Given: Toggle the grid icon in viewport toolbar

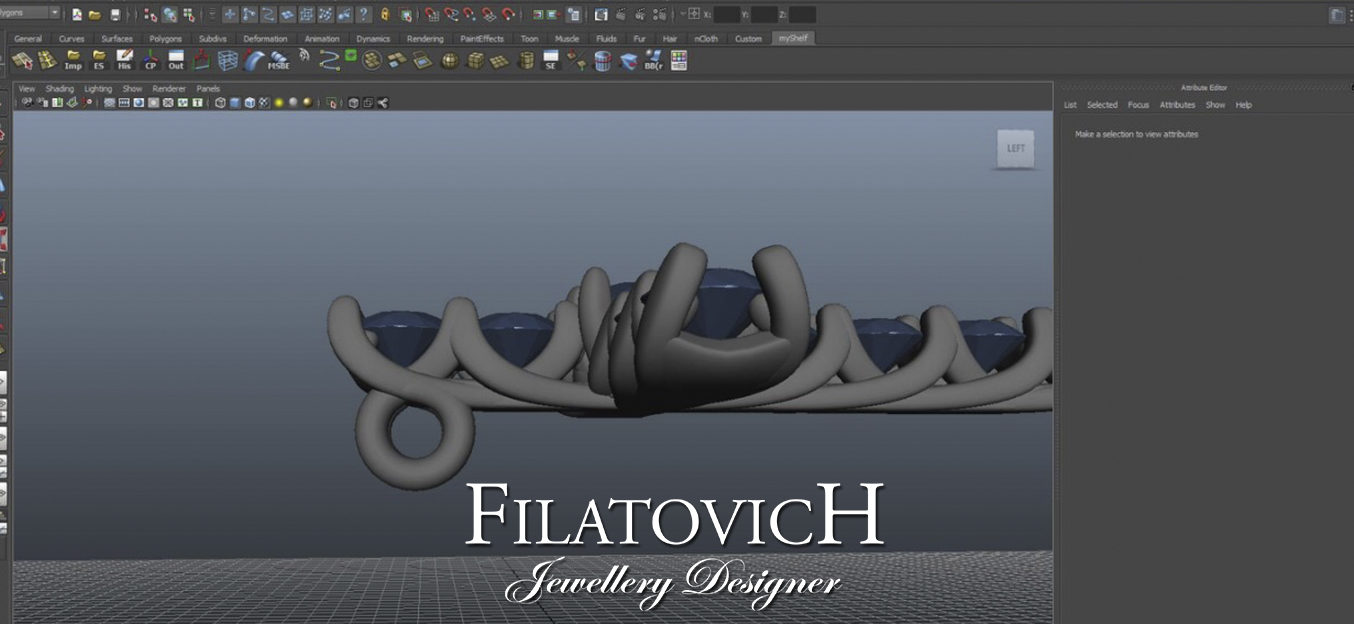Looking at the screenshot, I should (x=109, y=102).
